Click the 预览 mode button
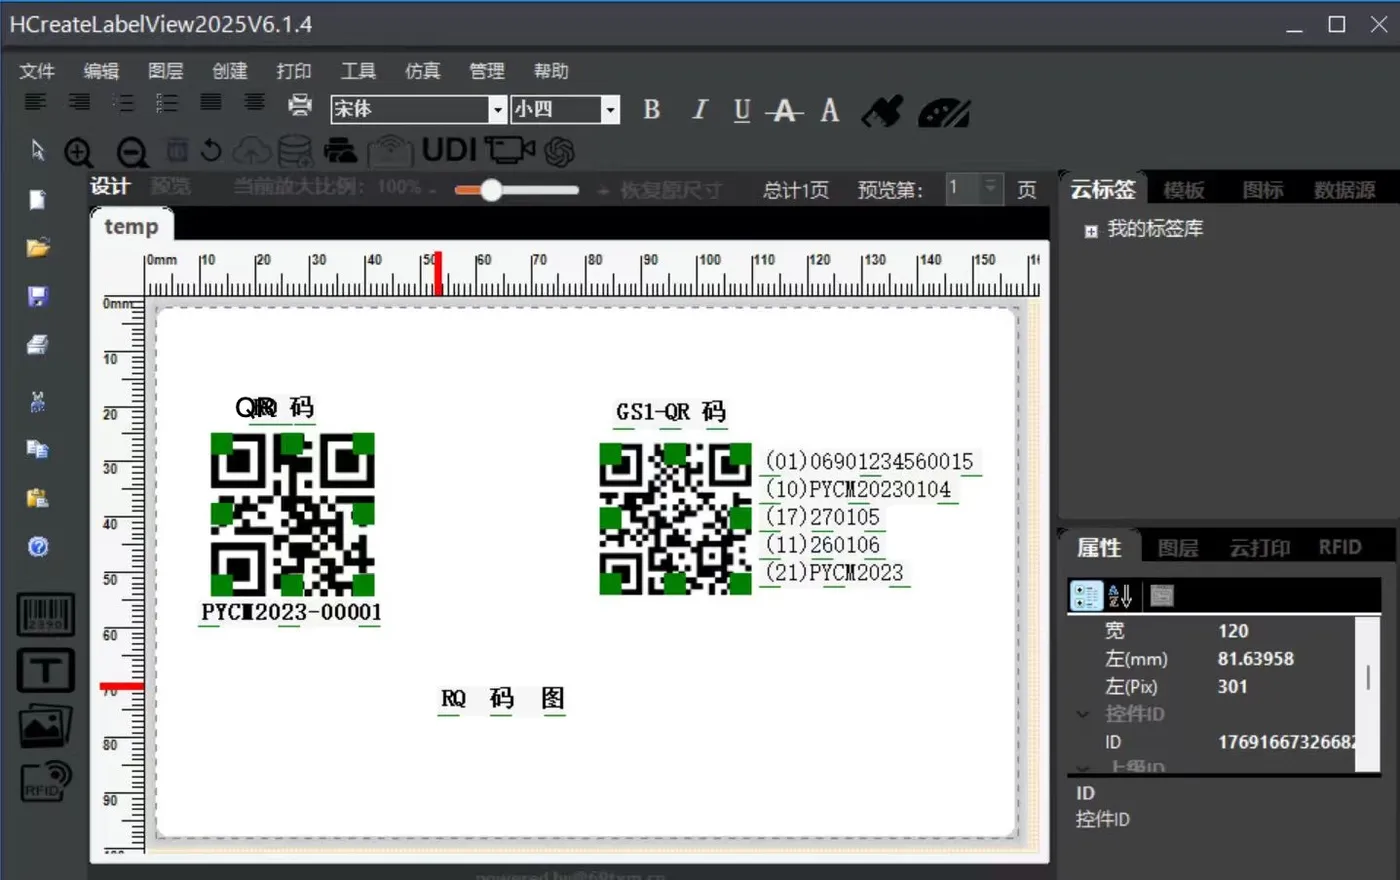The image size is (1400, 880). tap(171, 187)
